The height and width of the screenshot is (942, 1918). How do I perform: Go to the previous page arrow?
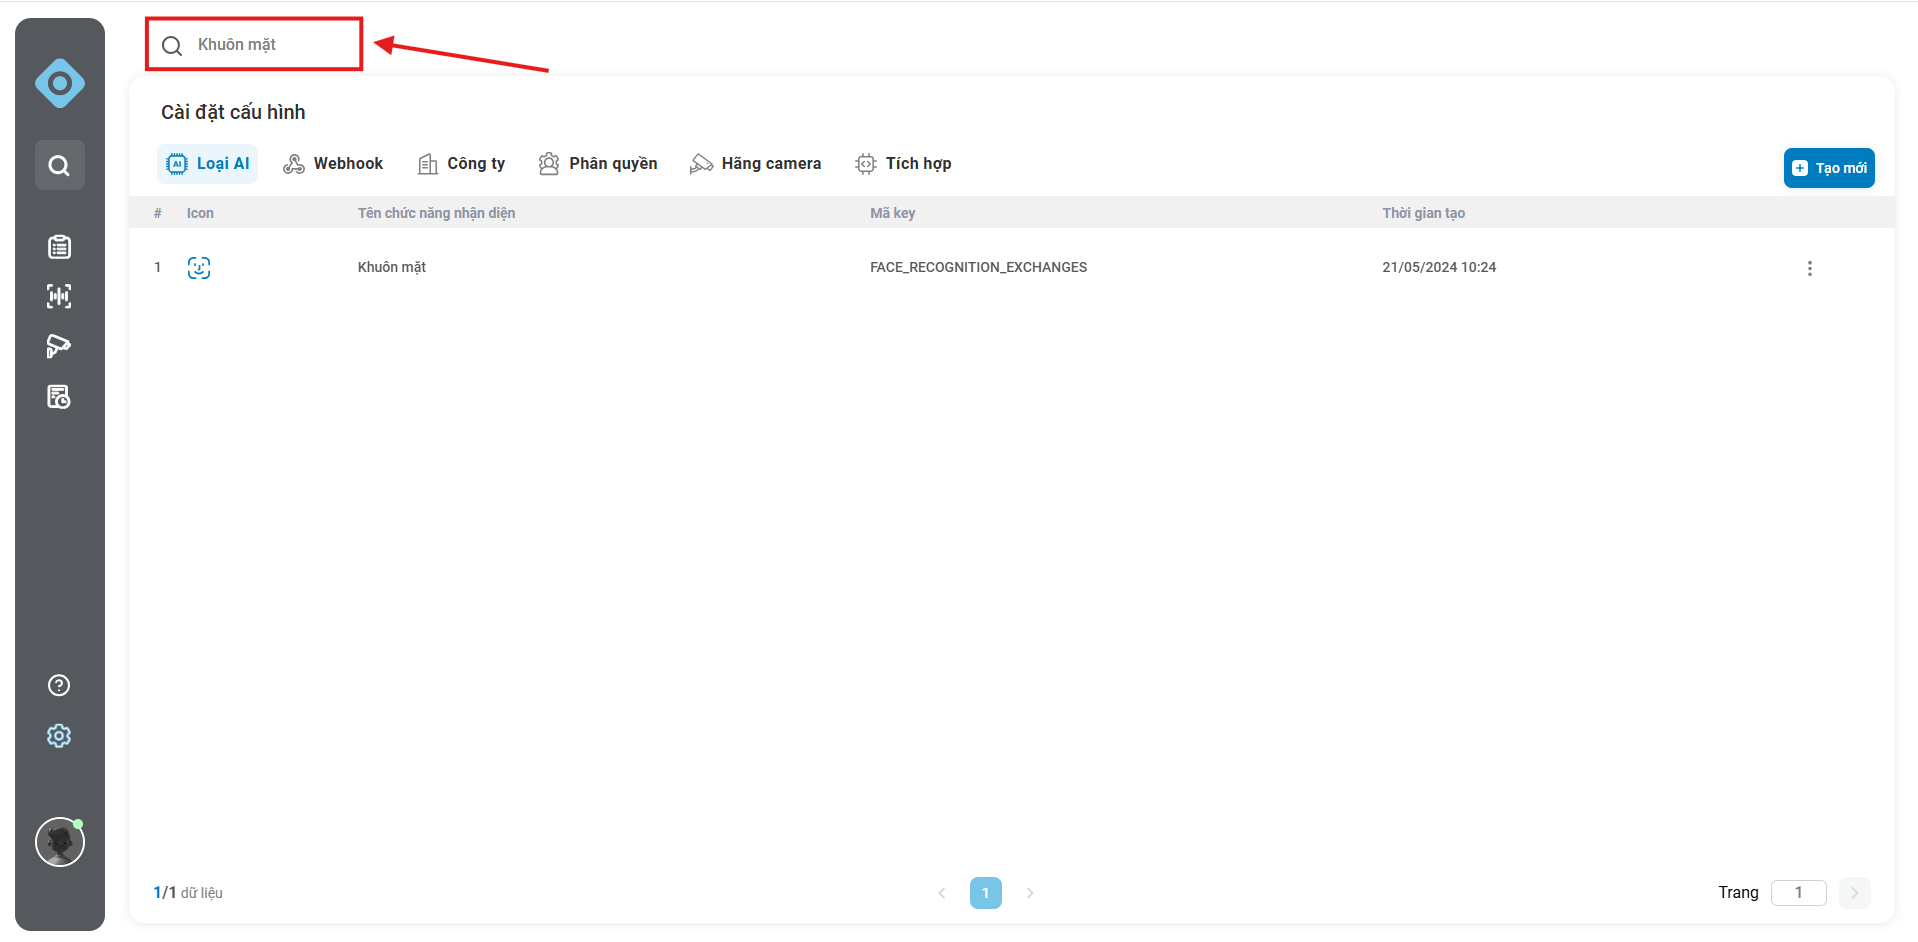(x=942, y=893)
